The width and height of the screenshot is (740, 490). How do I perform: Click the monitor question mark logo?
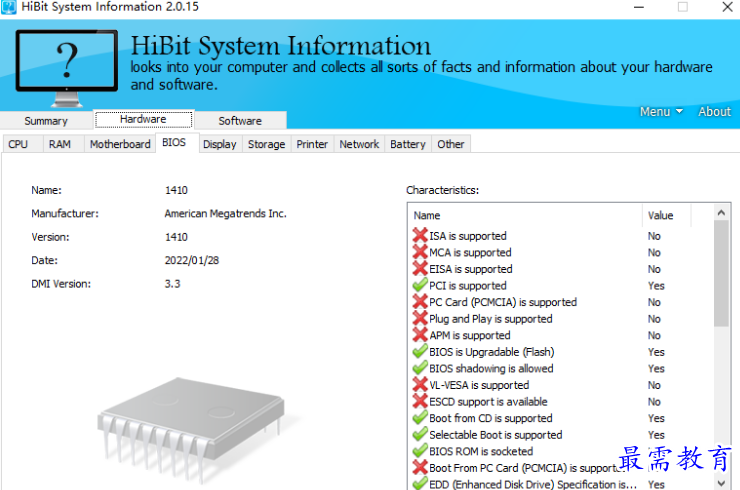pos(67,68)
